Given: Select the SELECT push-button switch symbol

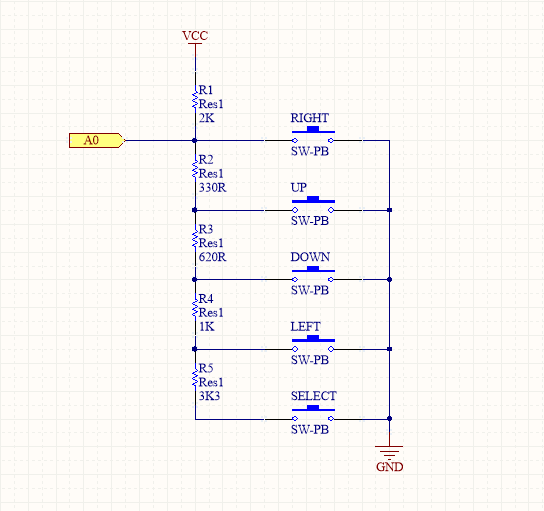Looking at the screenshot, I should tap(313, 413).
